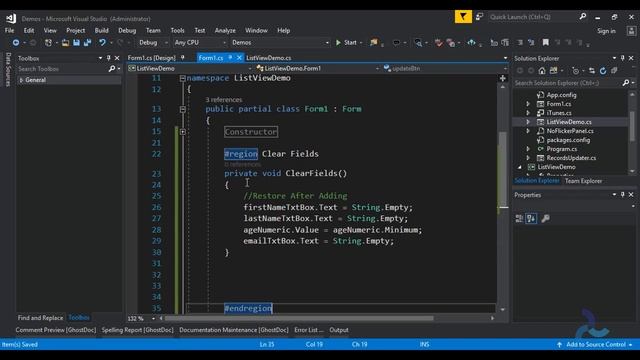The height and width of the screenshot is (360, 640).
Task: Toggle pin on Form1.cs [Design] tab
Action: coord(182,58)
